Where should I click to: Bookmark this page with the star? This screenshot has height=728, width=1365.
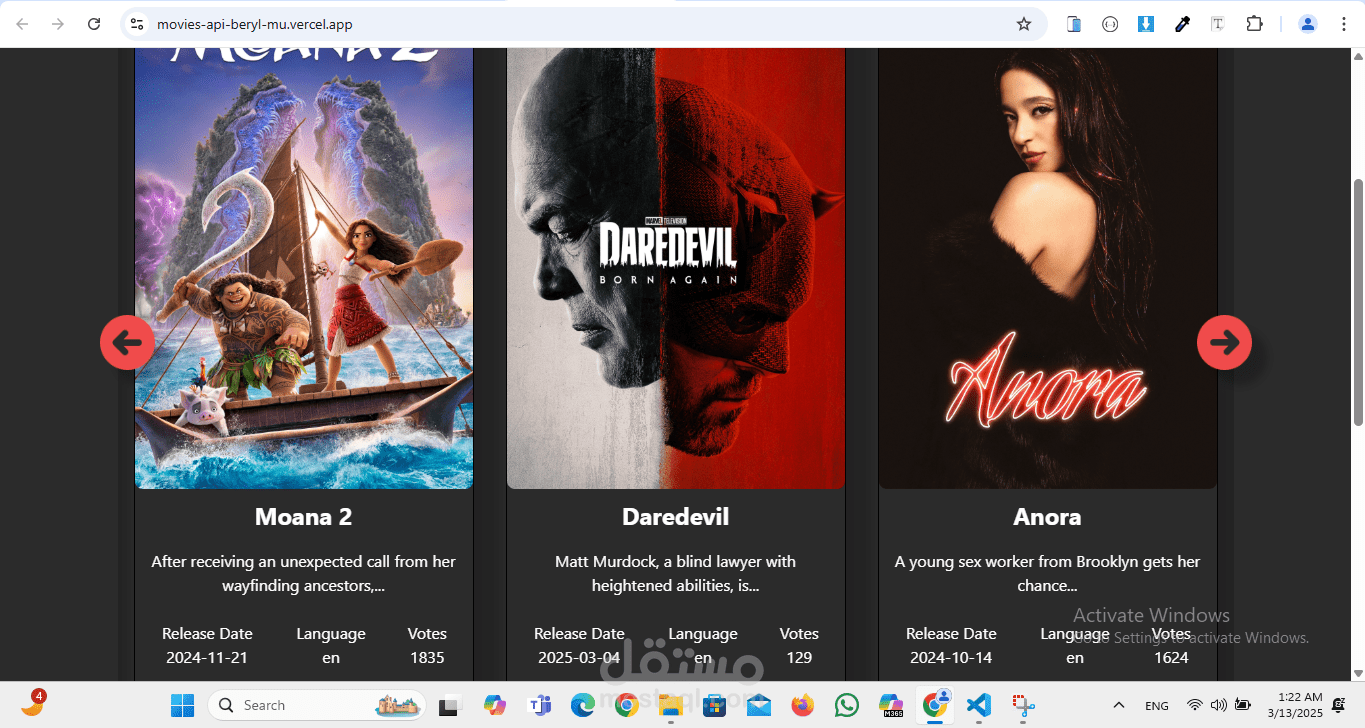[1023, 24]
